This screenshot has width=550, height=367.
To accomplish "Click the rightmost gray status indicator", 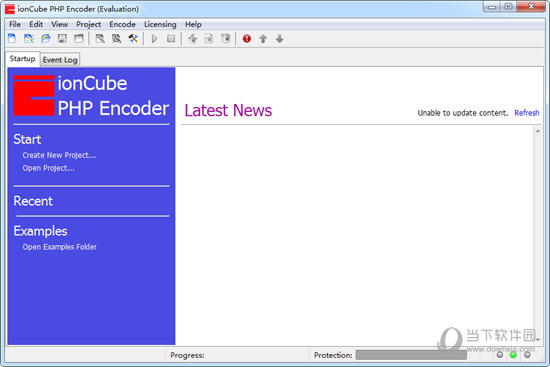I will (x=527, y=355).
